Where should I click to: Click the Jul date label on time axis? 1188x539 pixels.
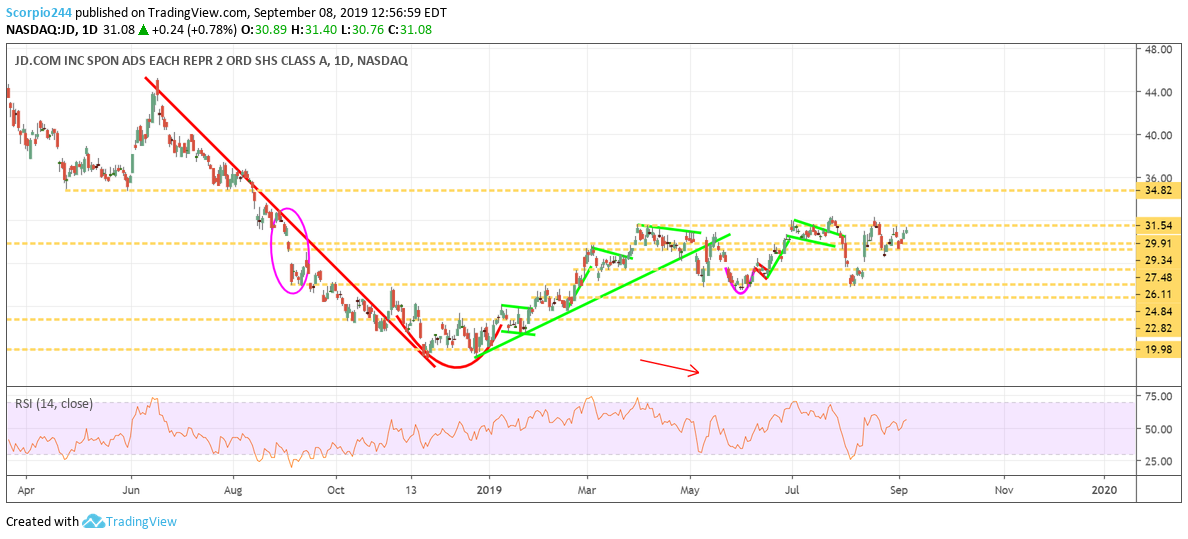[x=792, y=490]
